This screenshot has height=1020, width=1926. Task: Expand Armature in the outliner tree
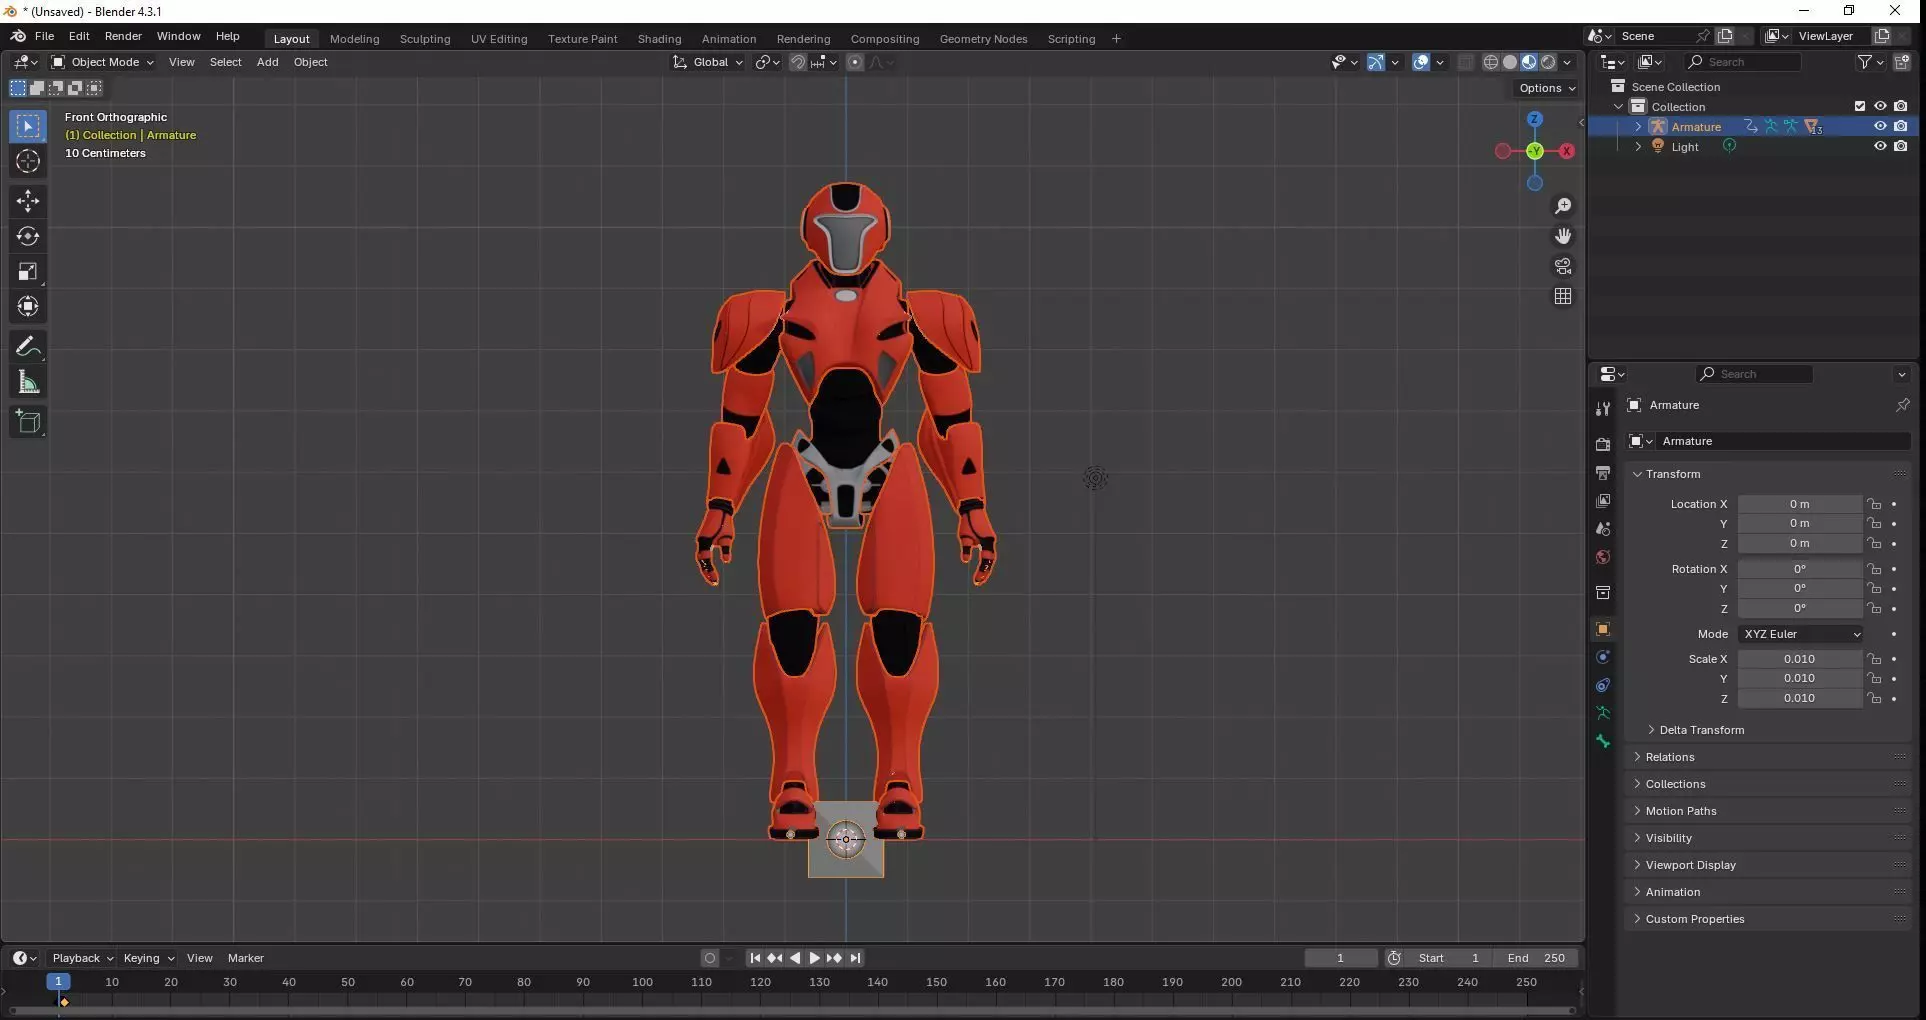[x=1638, y=127]
